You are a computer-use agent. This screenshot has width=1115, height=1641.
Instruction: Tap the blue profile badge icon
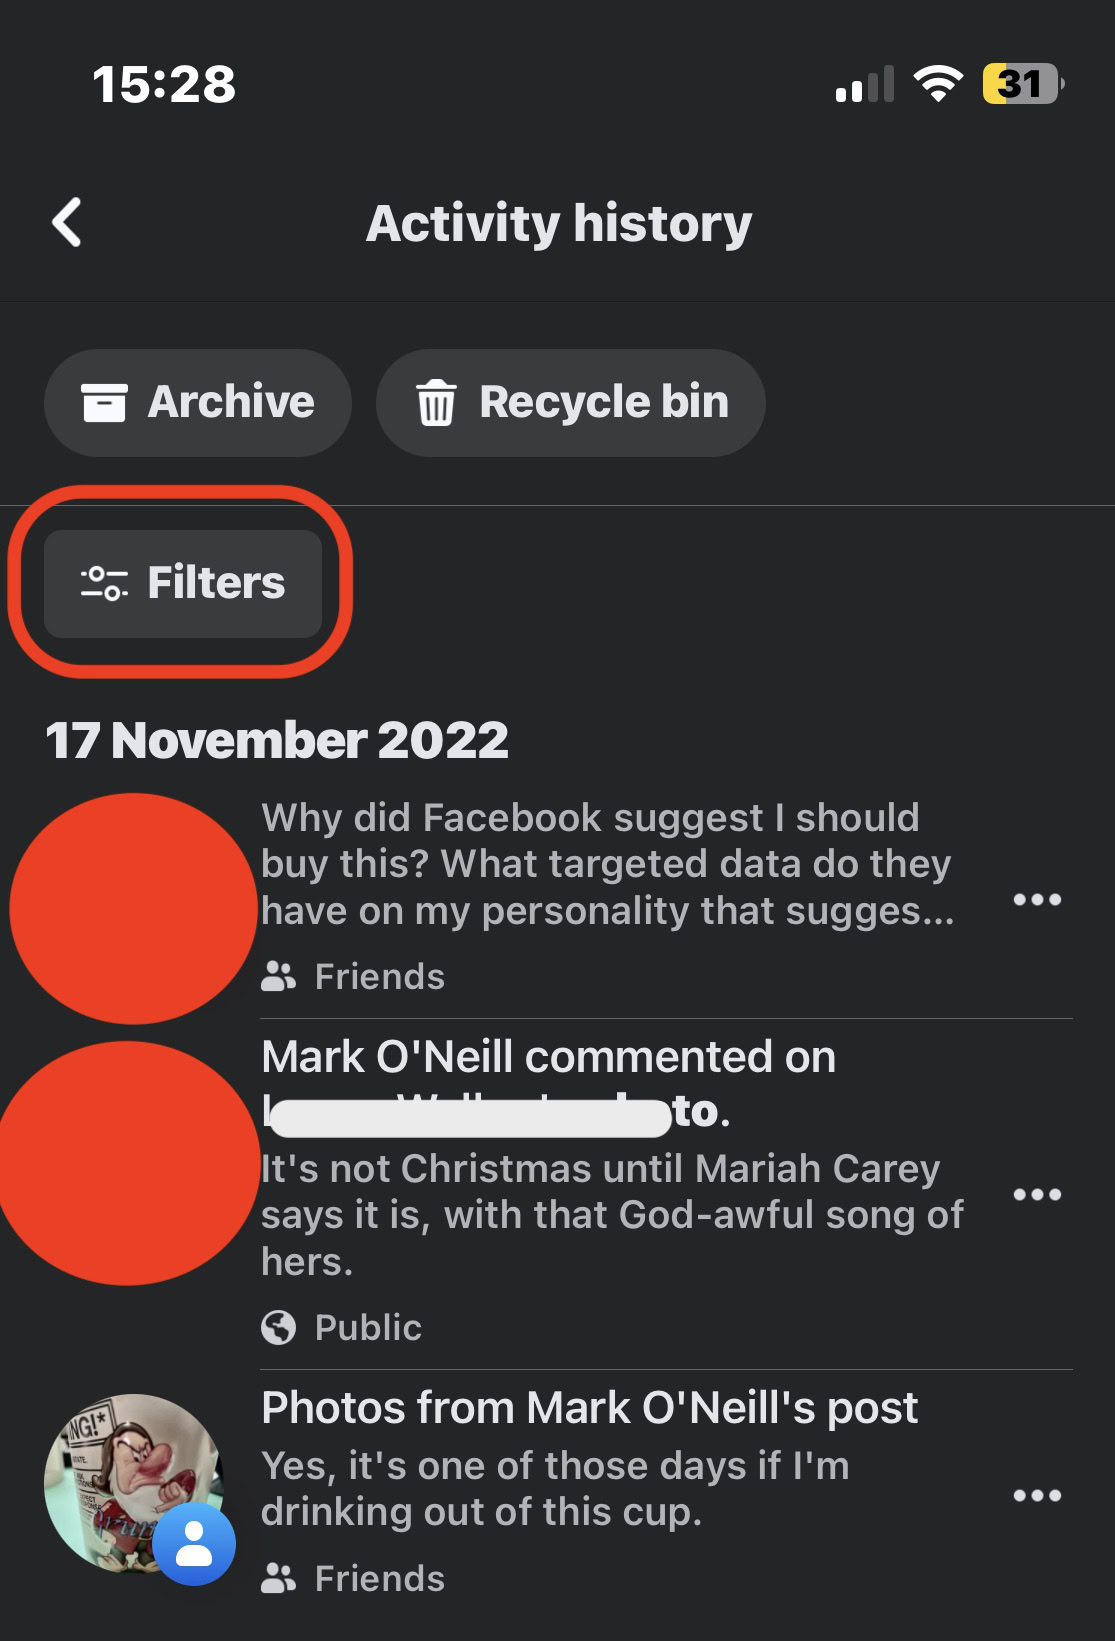[x=194, y=1543]
